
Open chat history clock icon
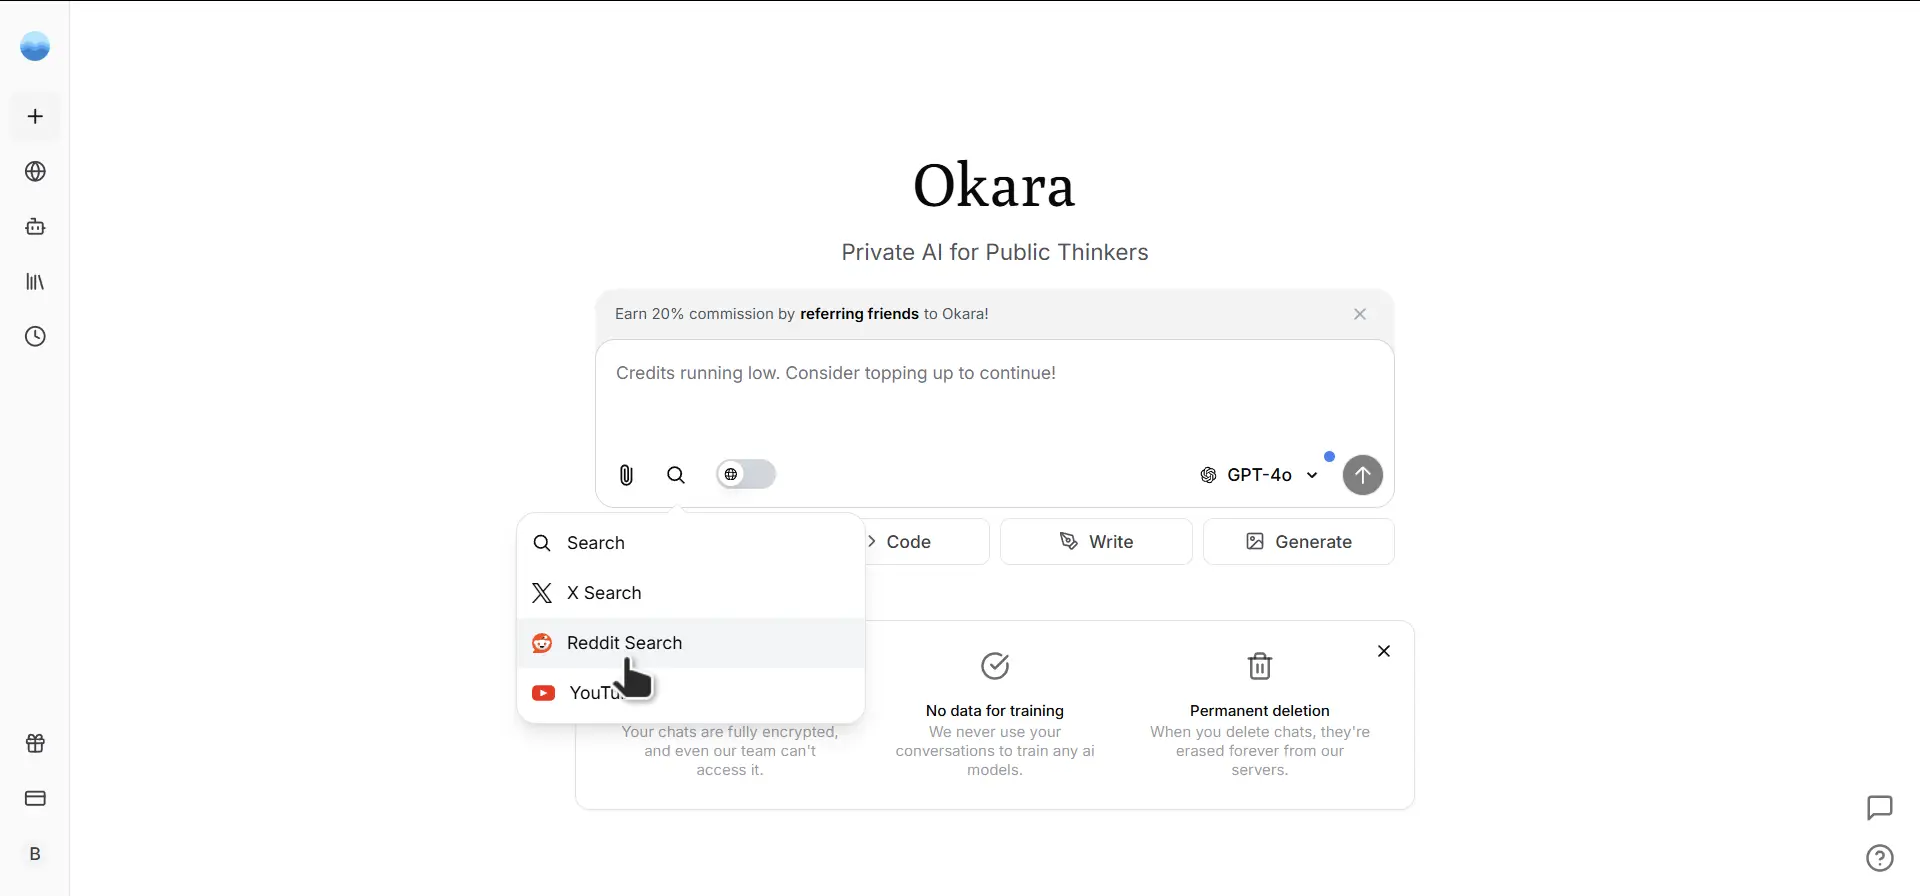click(x=35, y=336)
